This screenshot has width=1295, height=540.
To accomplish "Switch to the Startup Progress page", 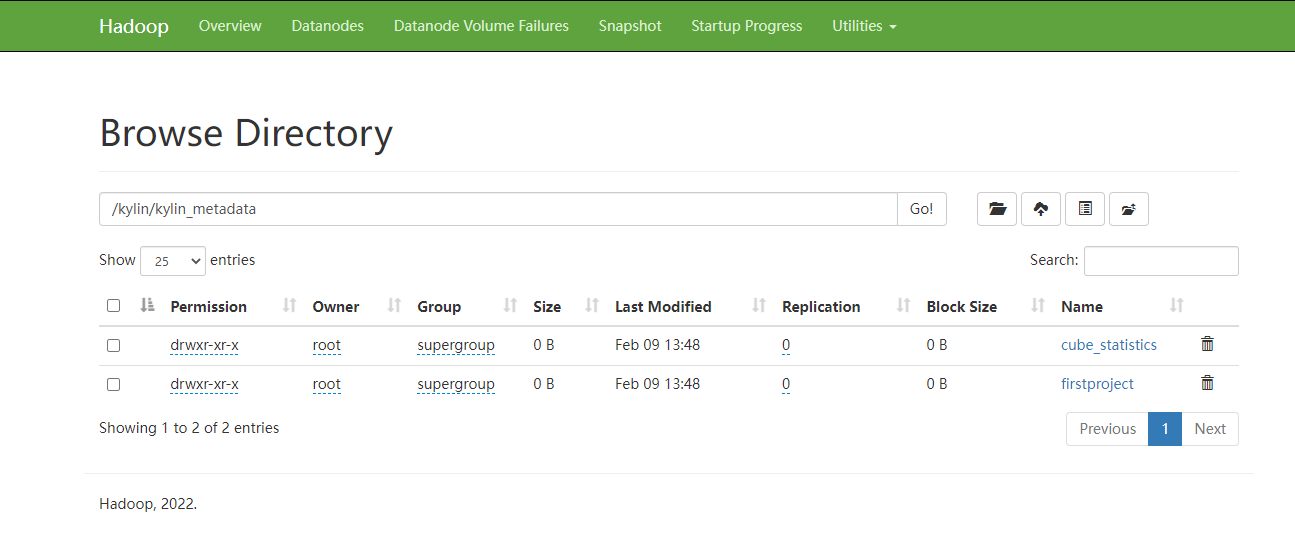I will coord(746,26).
